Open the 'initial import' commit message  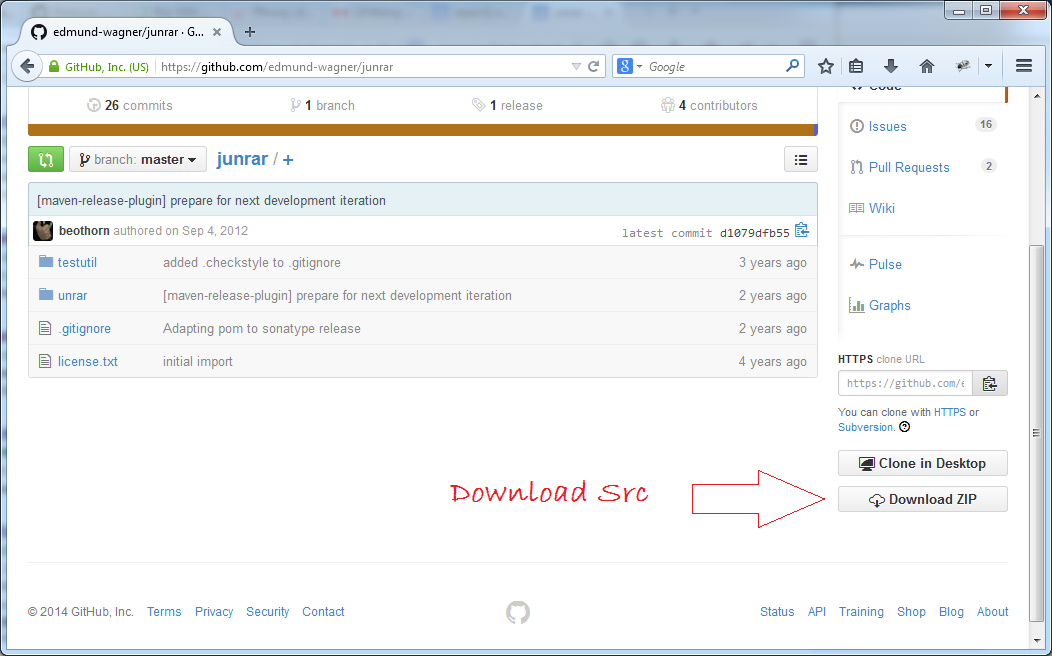[x=197, y=361]
